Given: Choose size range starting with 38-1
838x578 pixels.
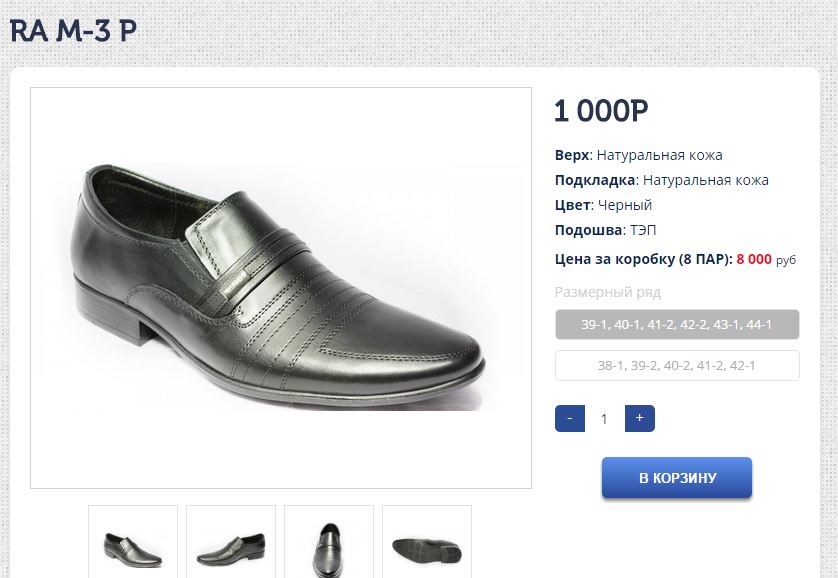Looking at the screenshot, I should click(x=677, y=366).
